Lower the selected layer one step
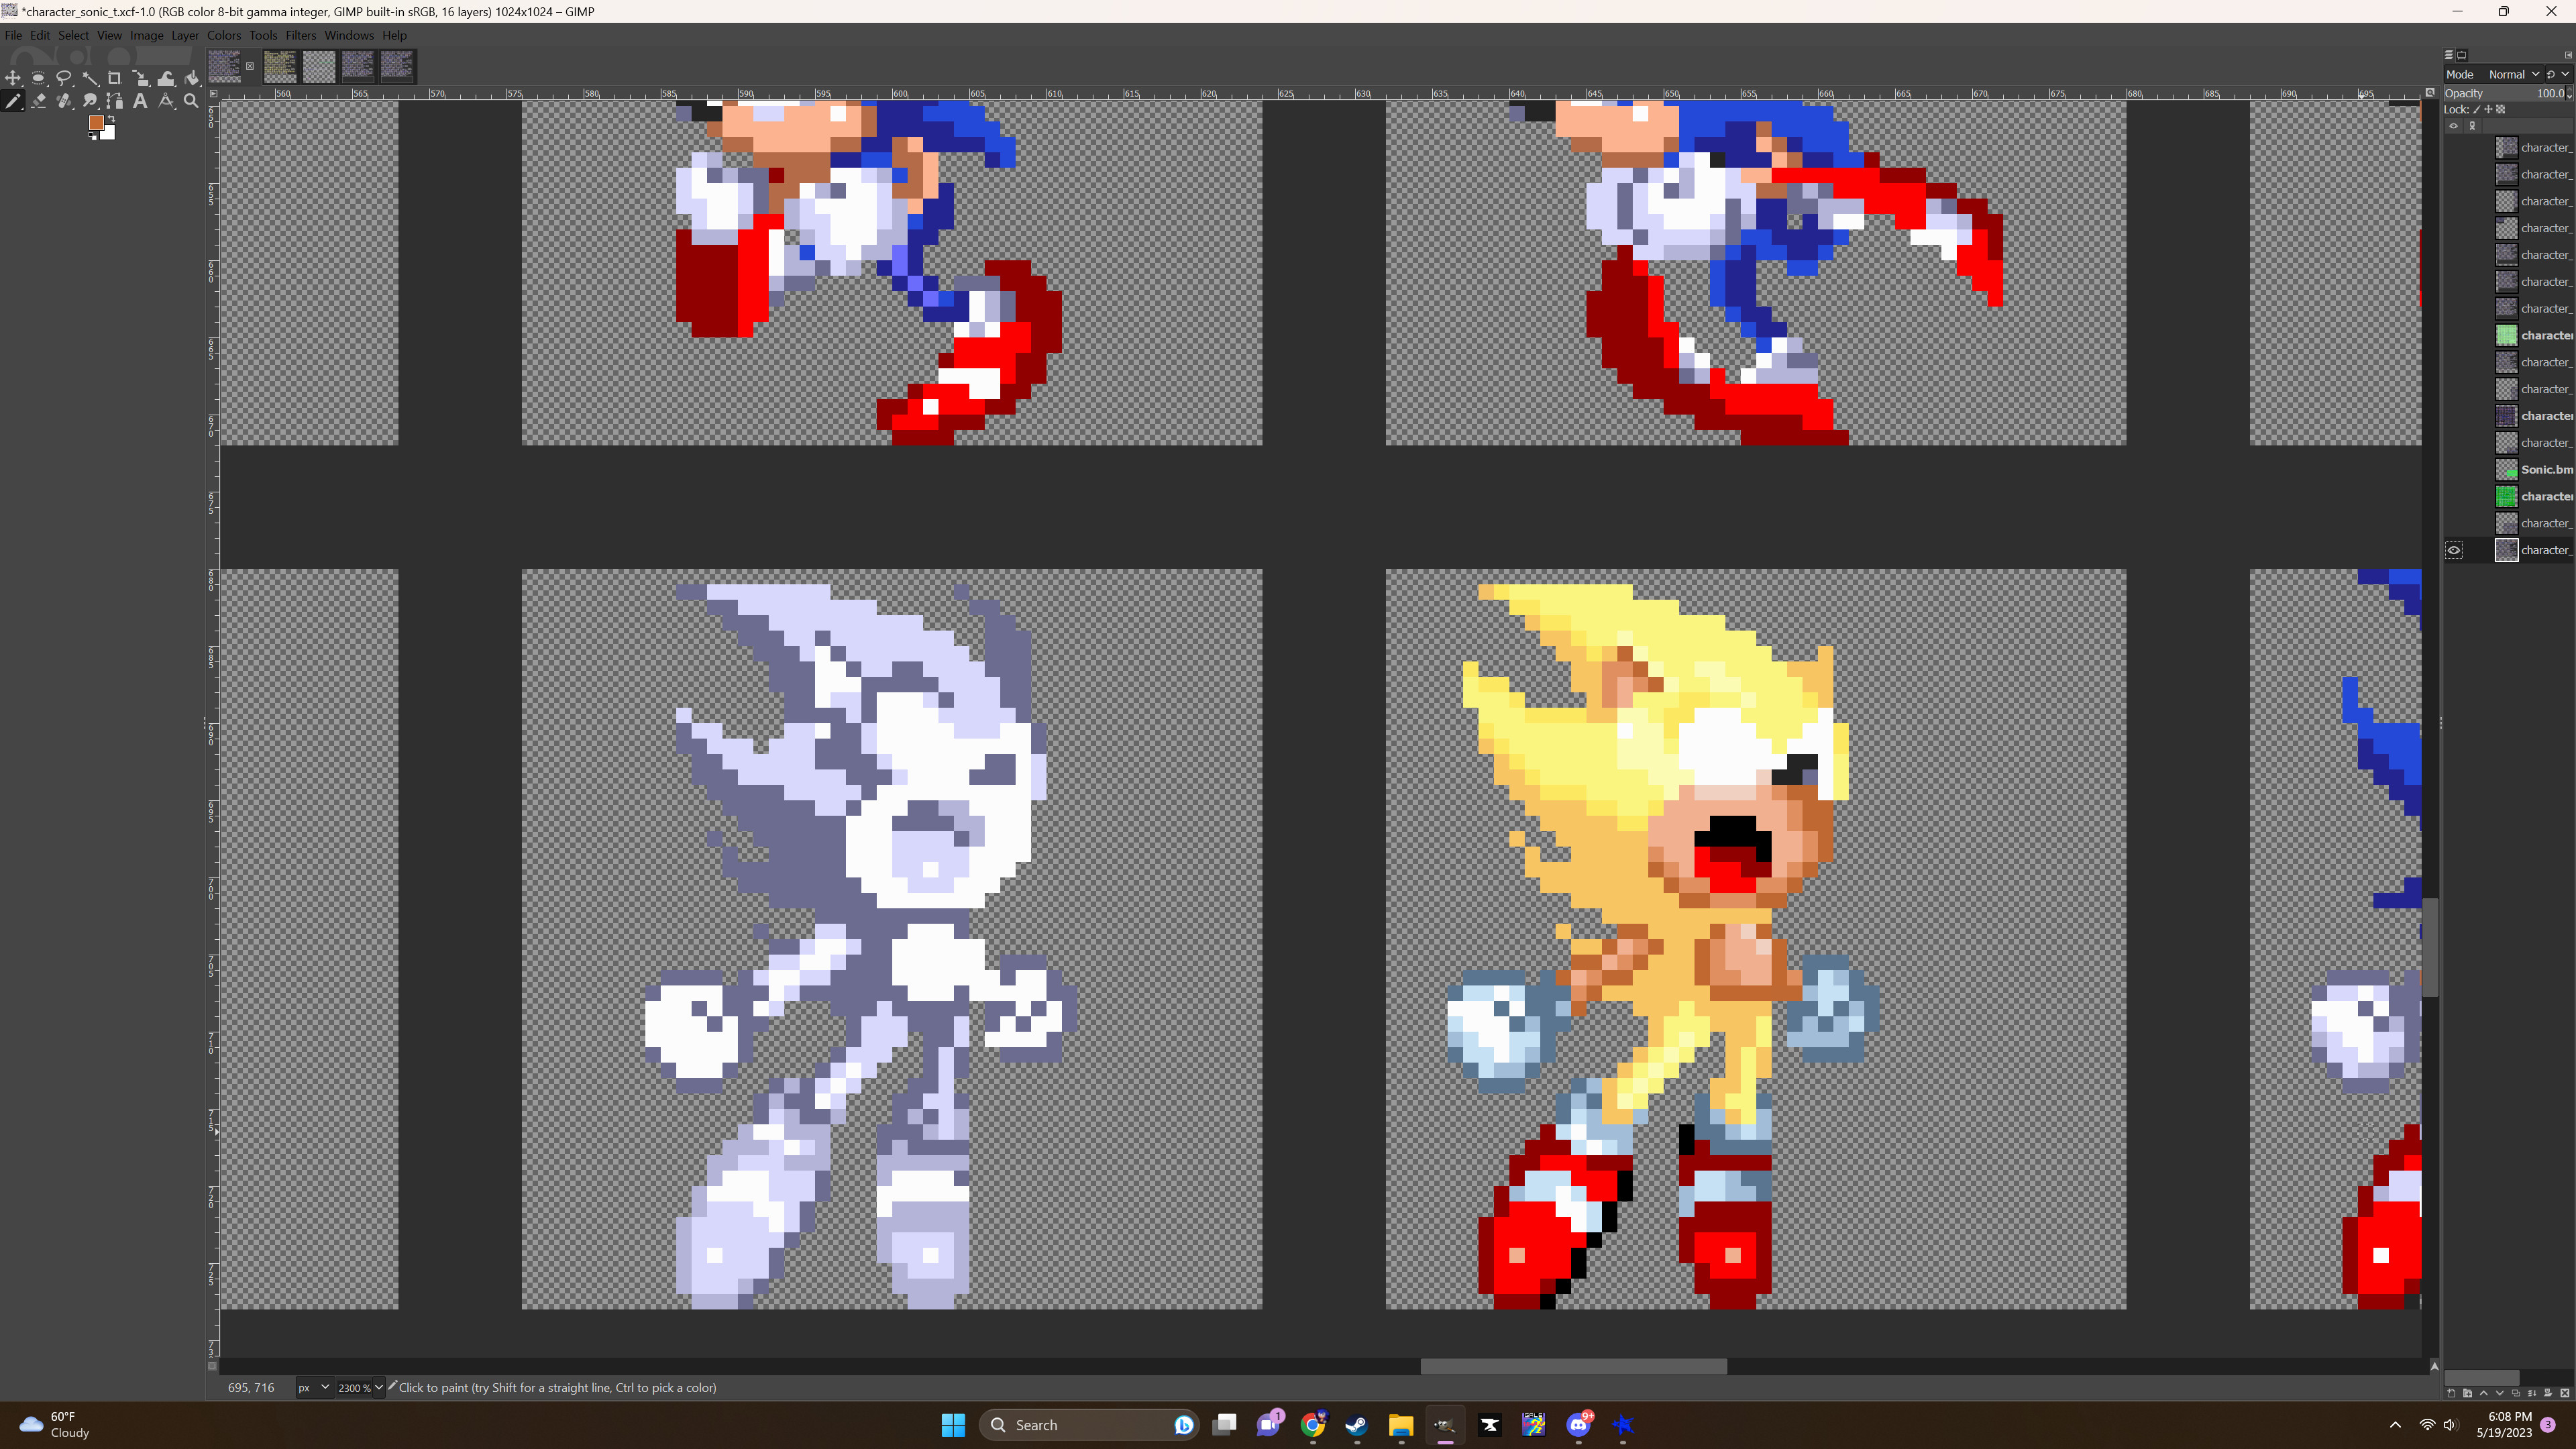Screen dimensions: 2576x1449 tap(2500, 1393)
